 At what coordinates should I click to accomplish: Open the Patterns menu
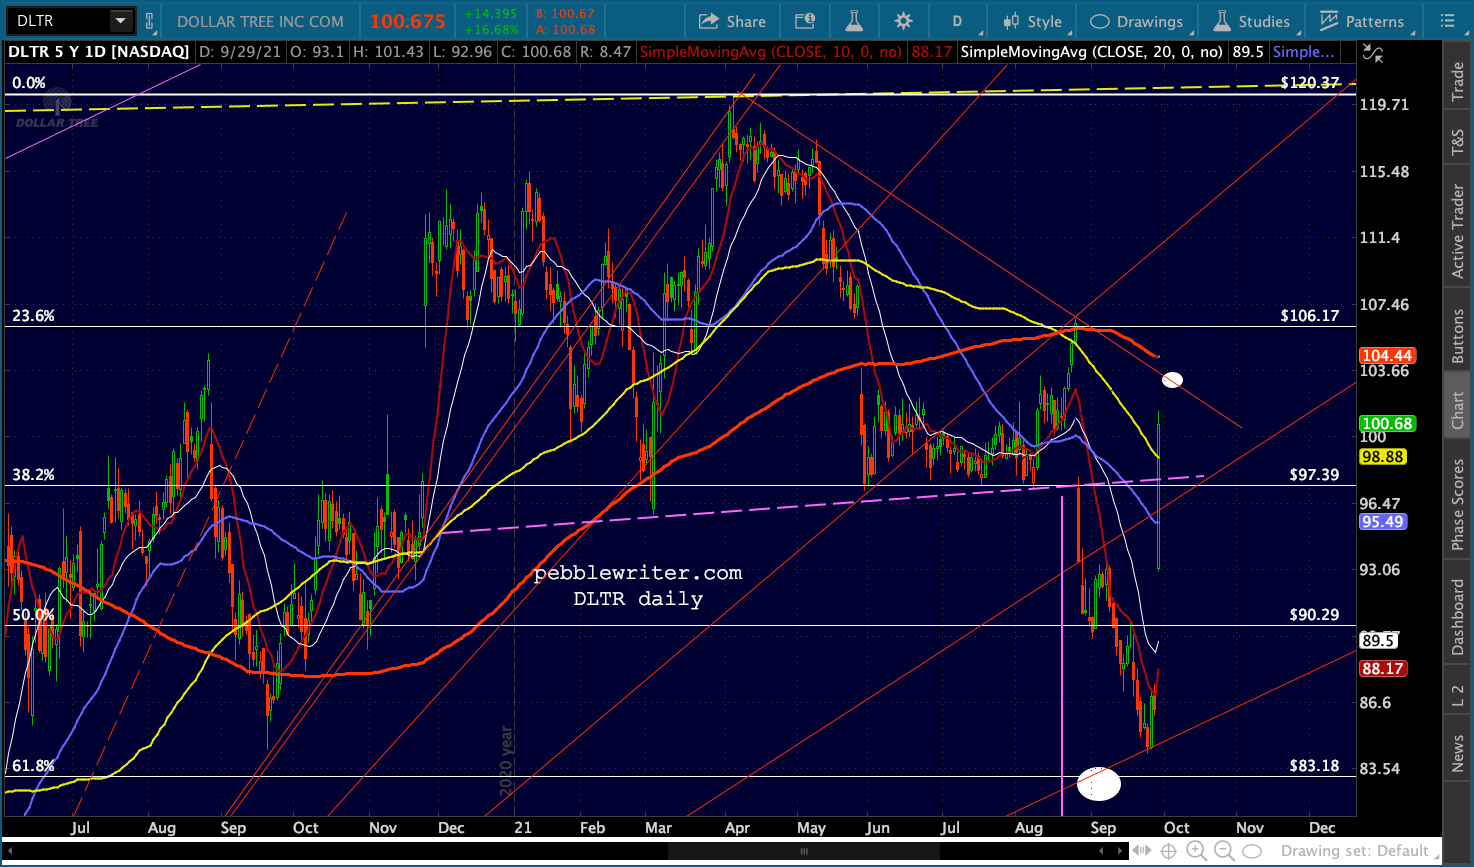(1362, 21)
